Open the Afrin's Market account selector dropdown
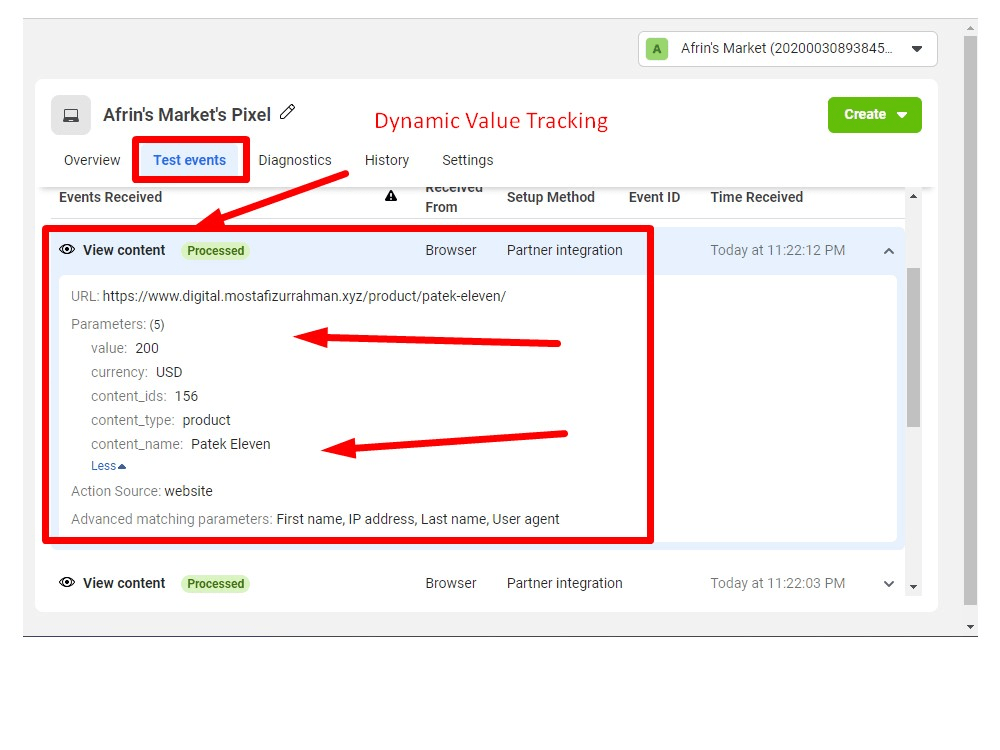The width and height of the screenshot is (1000, 750). point(917,48)
